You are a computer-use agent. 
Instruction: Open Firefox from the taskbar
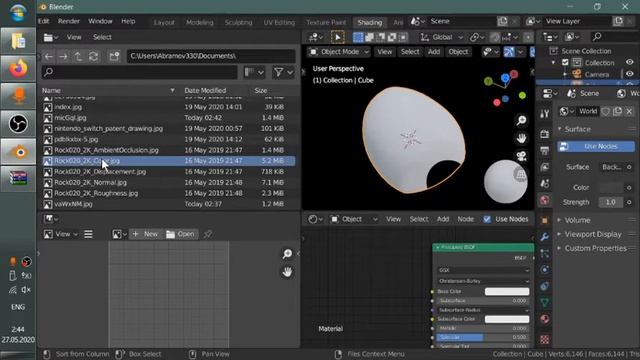coord(18,68)
